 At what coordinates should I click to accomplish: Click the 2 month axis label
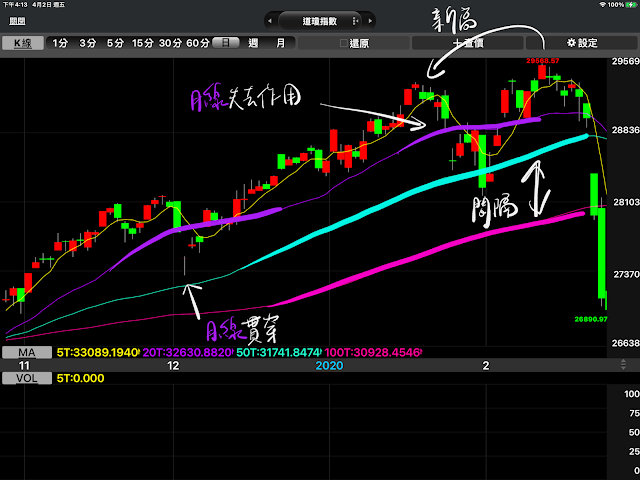486,365
